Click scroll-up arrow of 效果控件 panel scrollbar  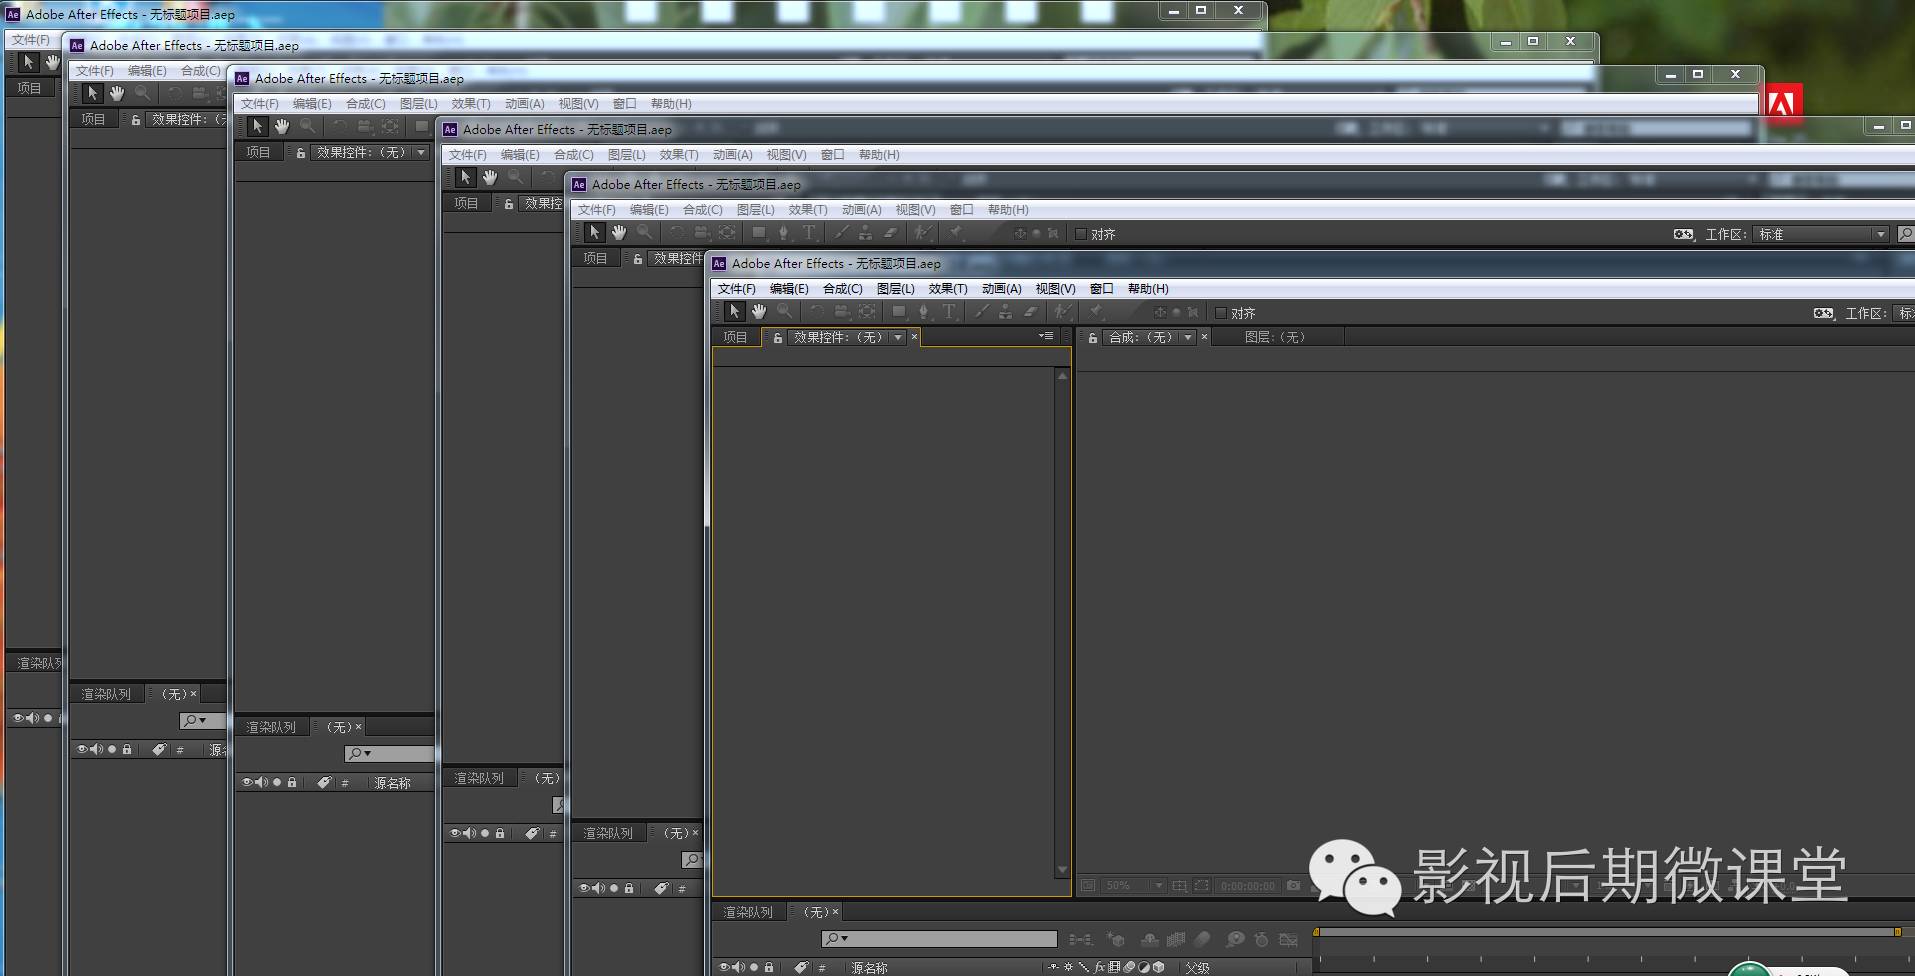1062,376
